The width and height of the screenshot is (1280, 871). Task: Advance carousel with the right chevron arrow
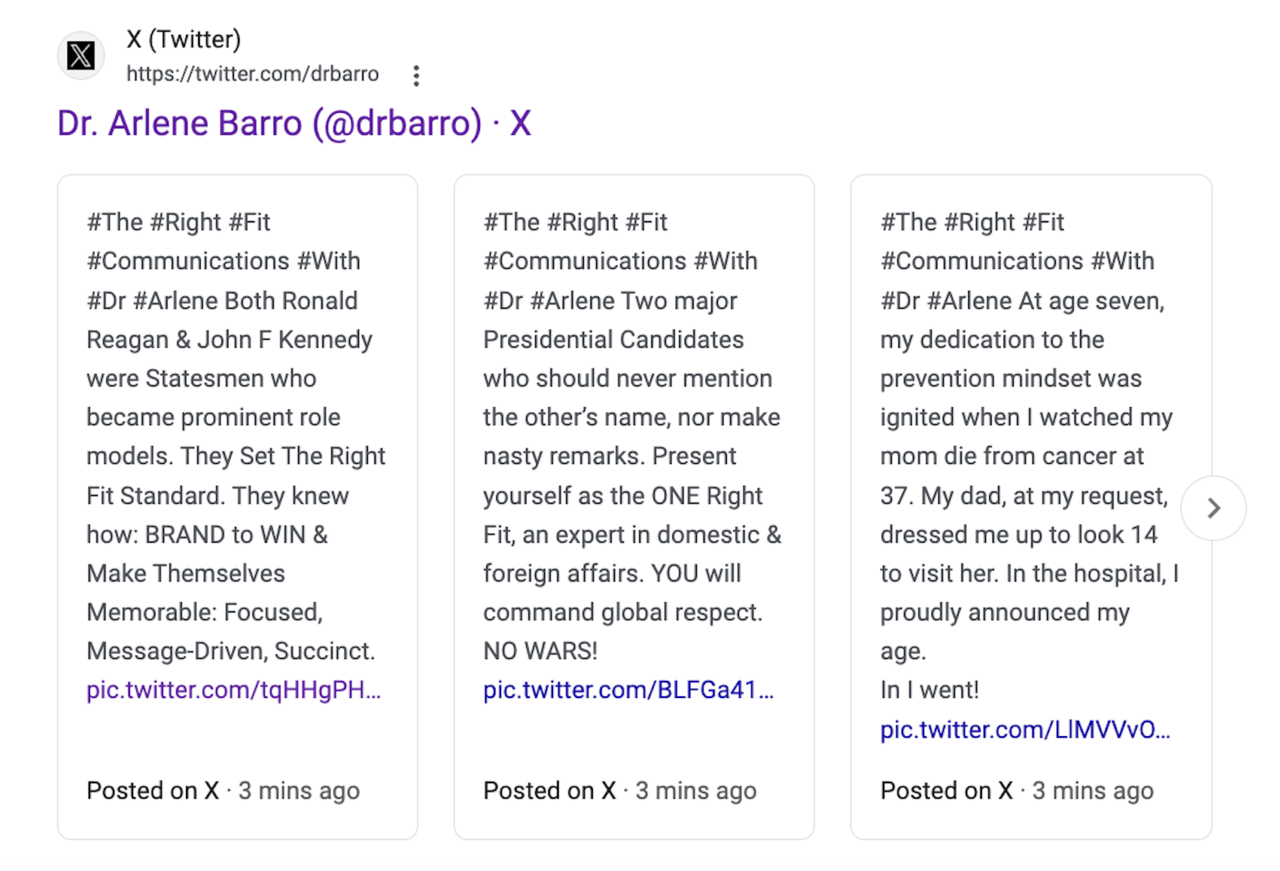pyautogui.click(x=1213, y=508)
